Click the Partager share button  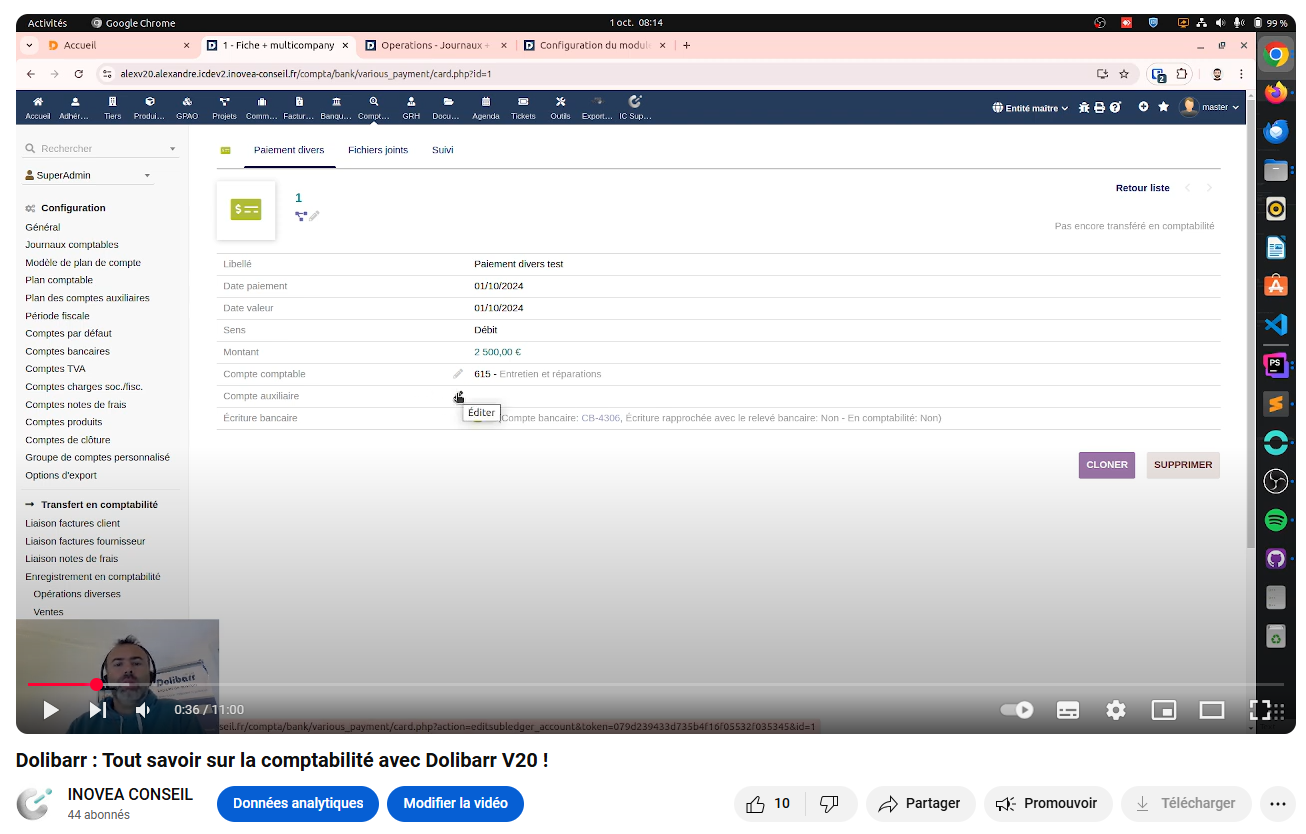[921, 803]
